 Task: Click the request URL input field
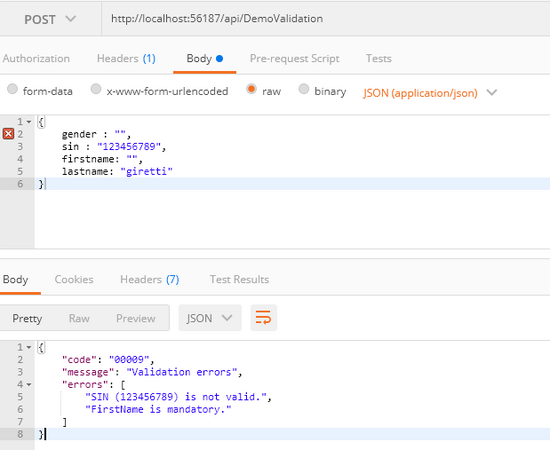click(326, 19)
